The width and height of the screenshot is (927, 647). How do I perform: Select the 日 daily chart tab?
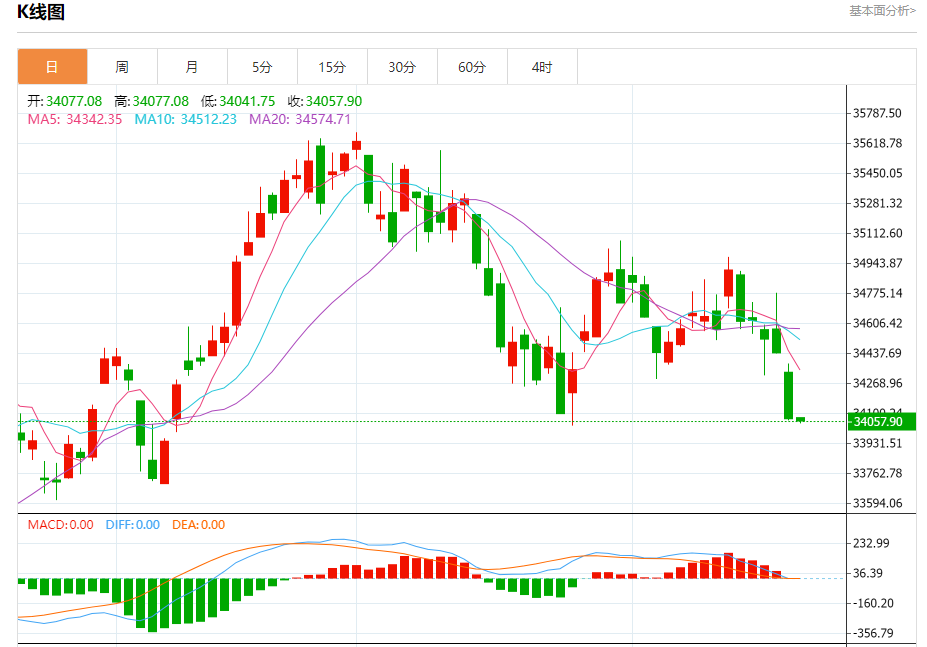pos(53,67)
